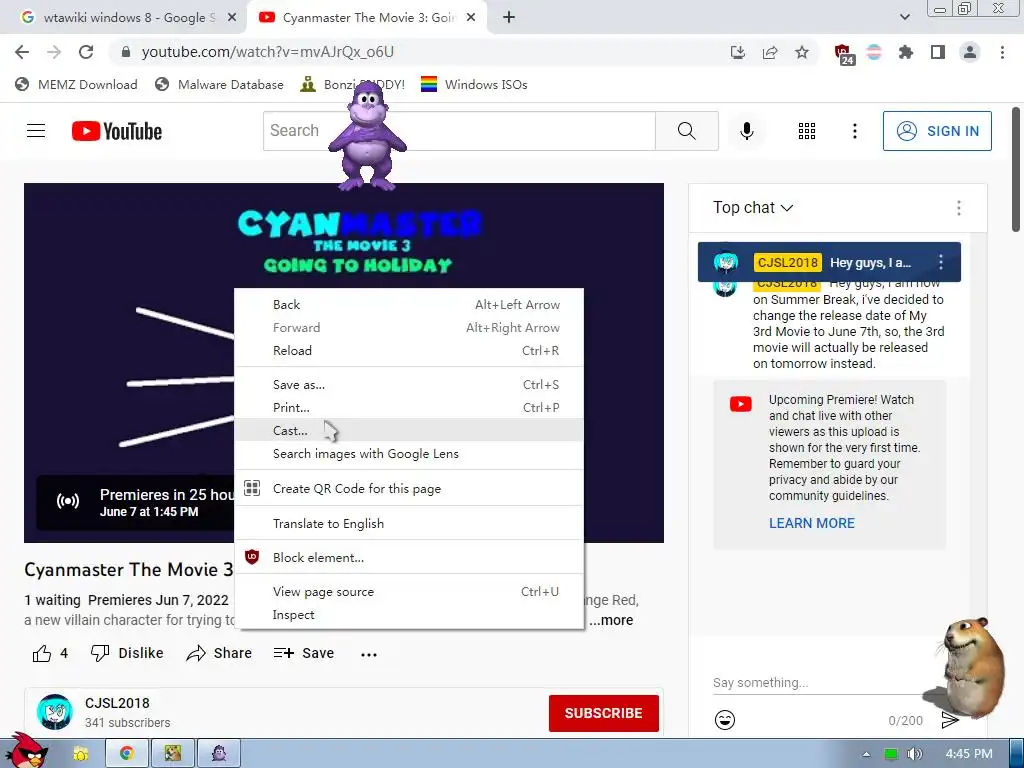1024x768 pixels.
Task: Select Search images with Google Lens
Action: click(409, 454)
